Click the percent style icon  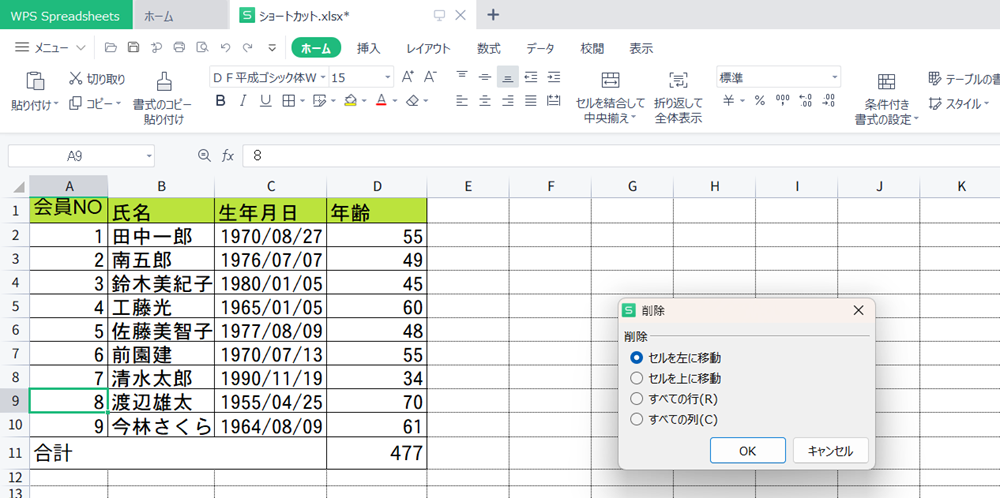click(760, 101)
